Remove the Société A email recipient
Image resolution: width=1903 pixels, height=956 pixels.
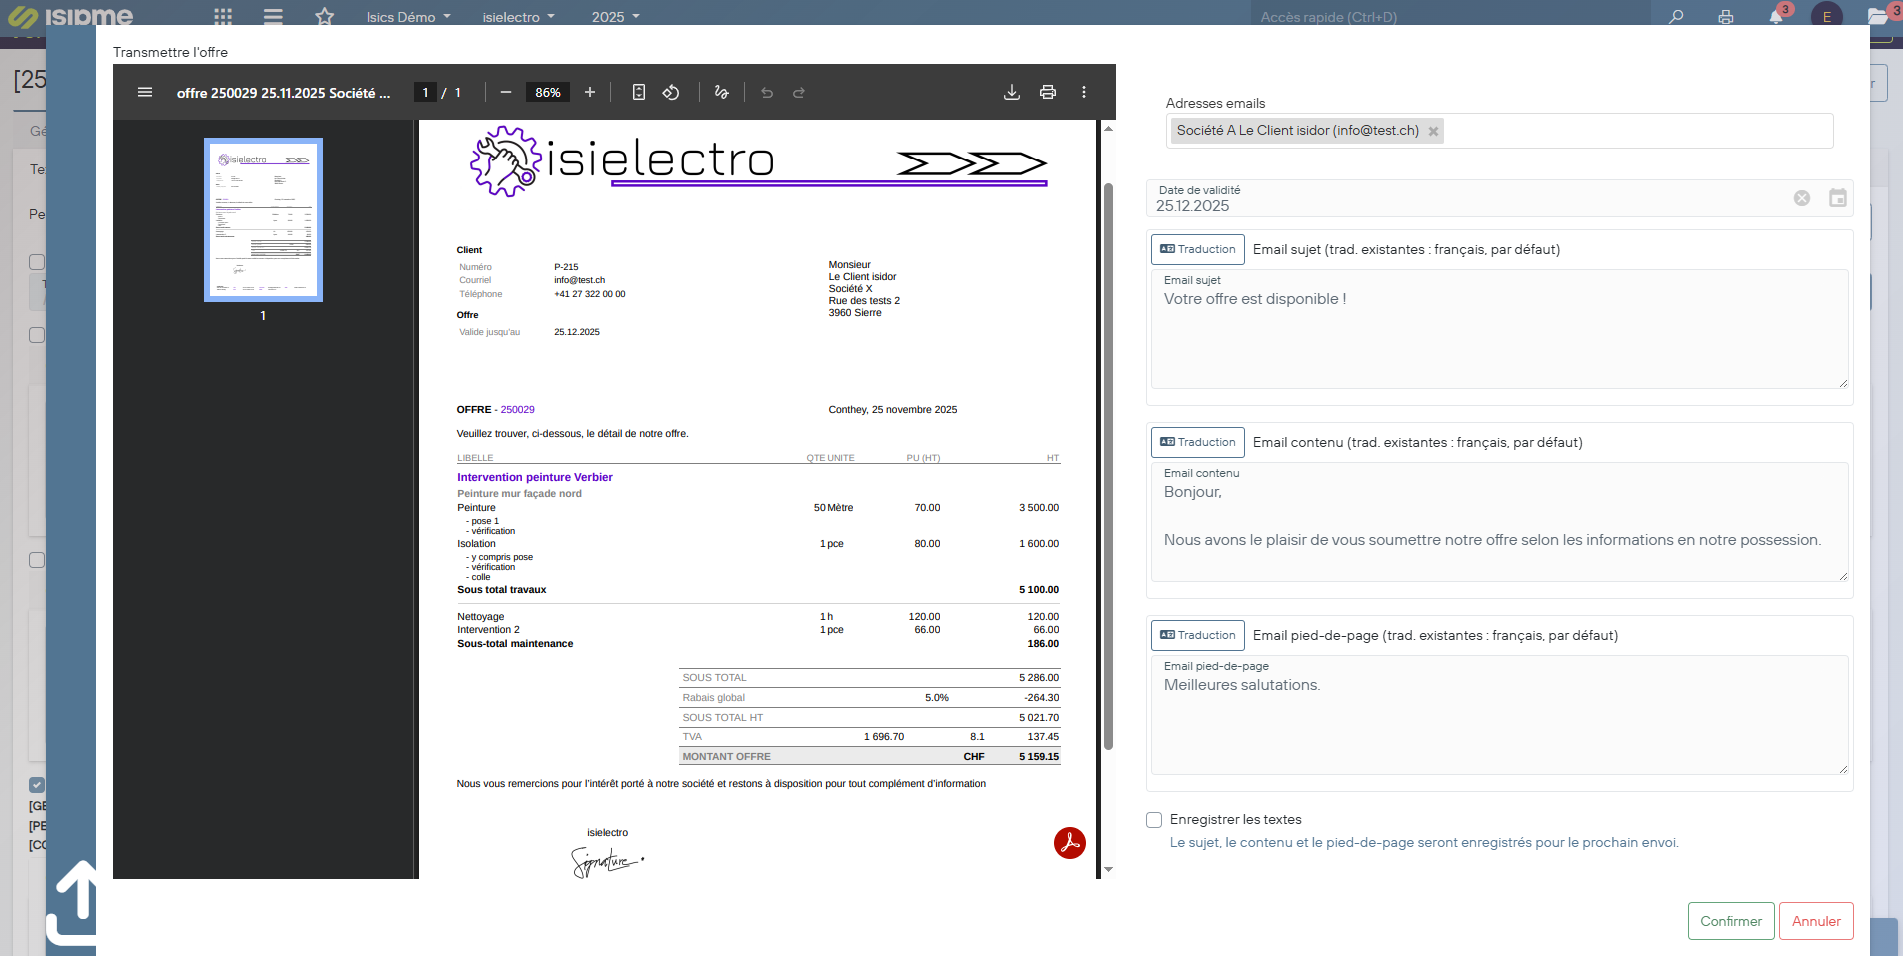[x=1433, y=131]
